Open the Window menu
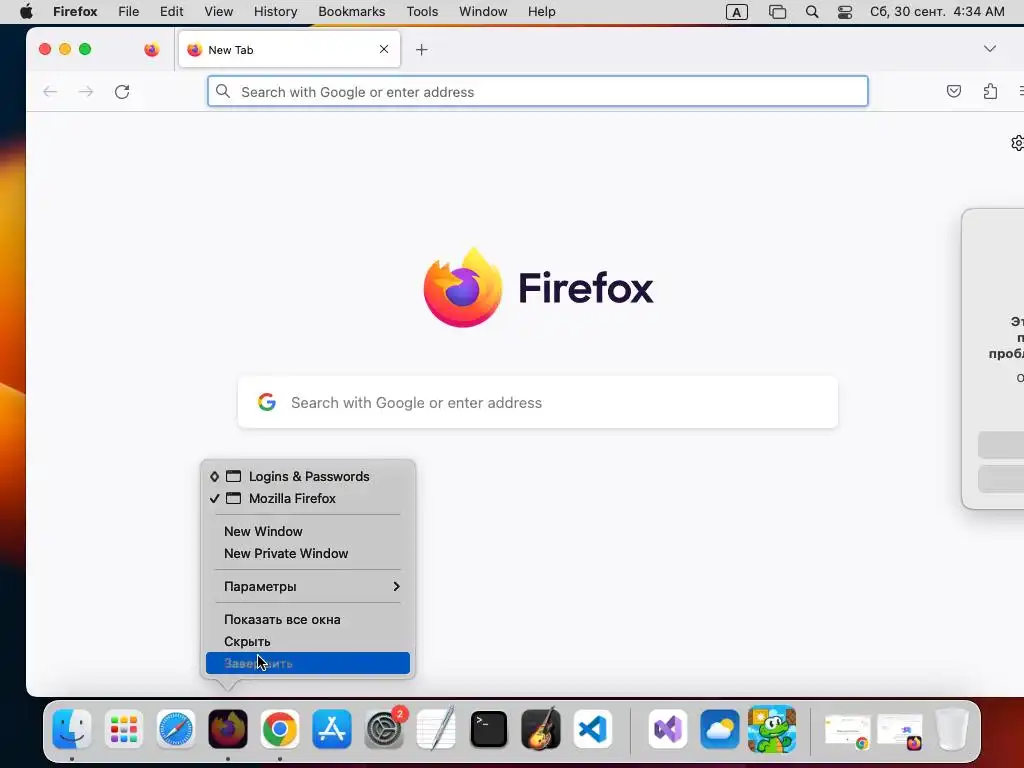Viewport: 1024px width, 768px height. pyautogui.click(x=483, y=12)
